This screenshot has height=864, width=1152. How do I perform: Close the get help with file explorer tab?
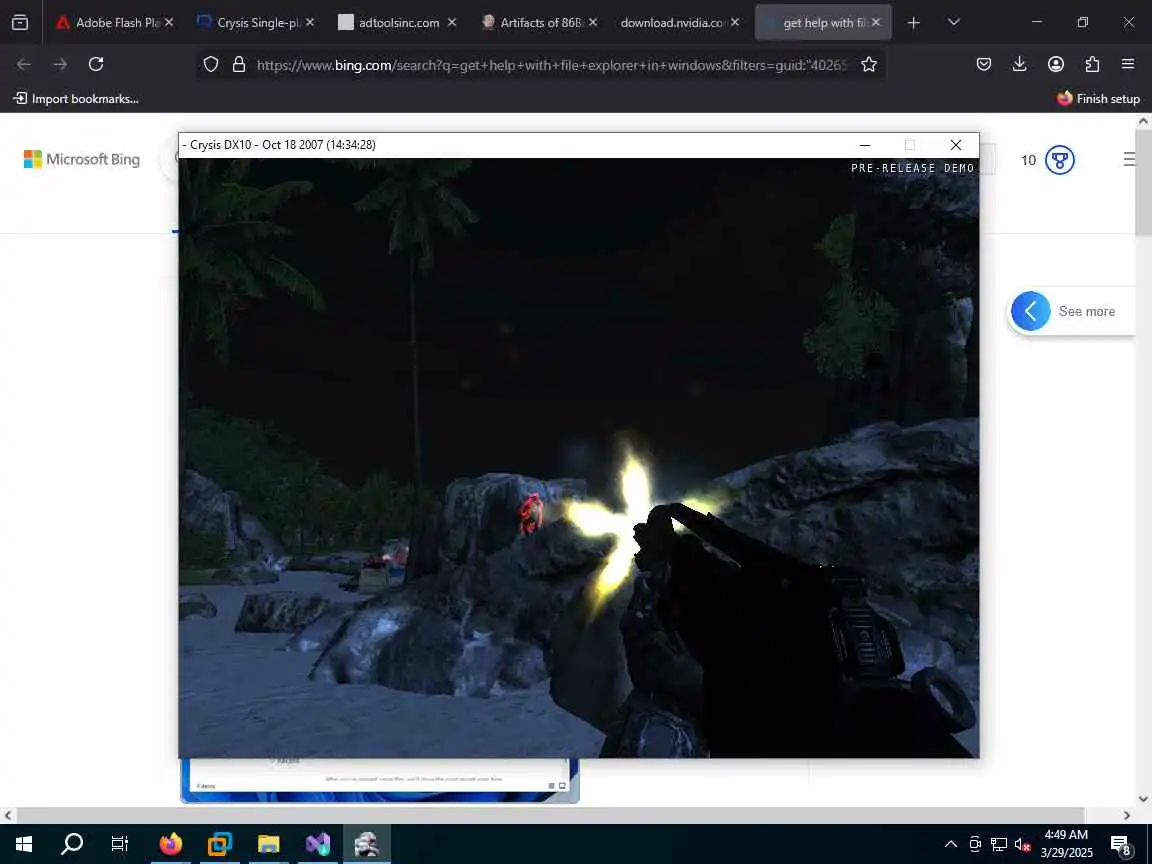pyautogui.click(x=876, y=23)
